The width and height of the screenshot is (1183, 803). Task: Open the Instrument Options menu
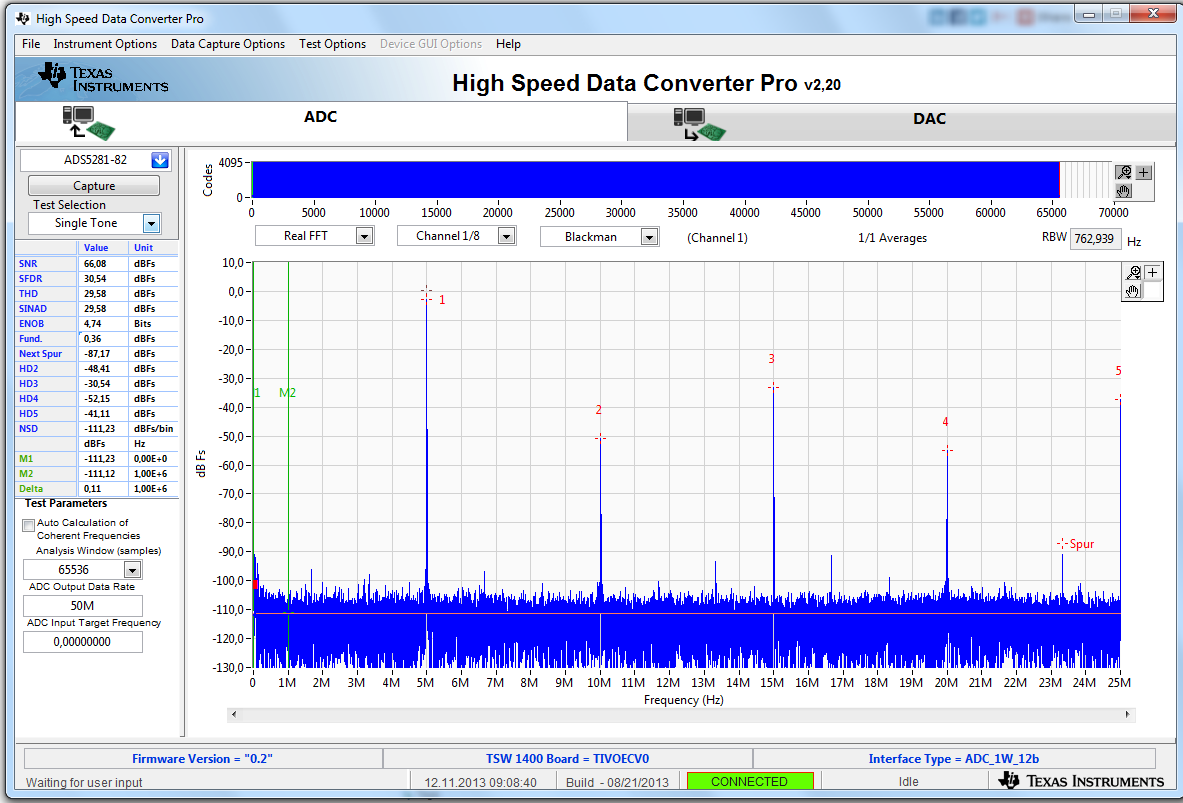click(105, 44)
